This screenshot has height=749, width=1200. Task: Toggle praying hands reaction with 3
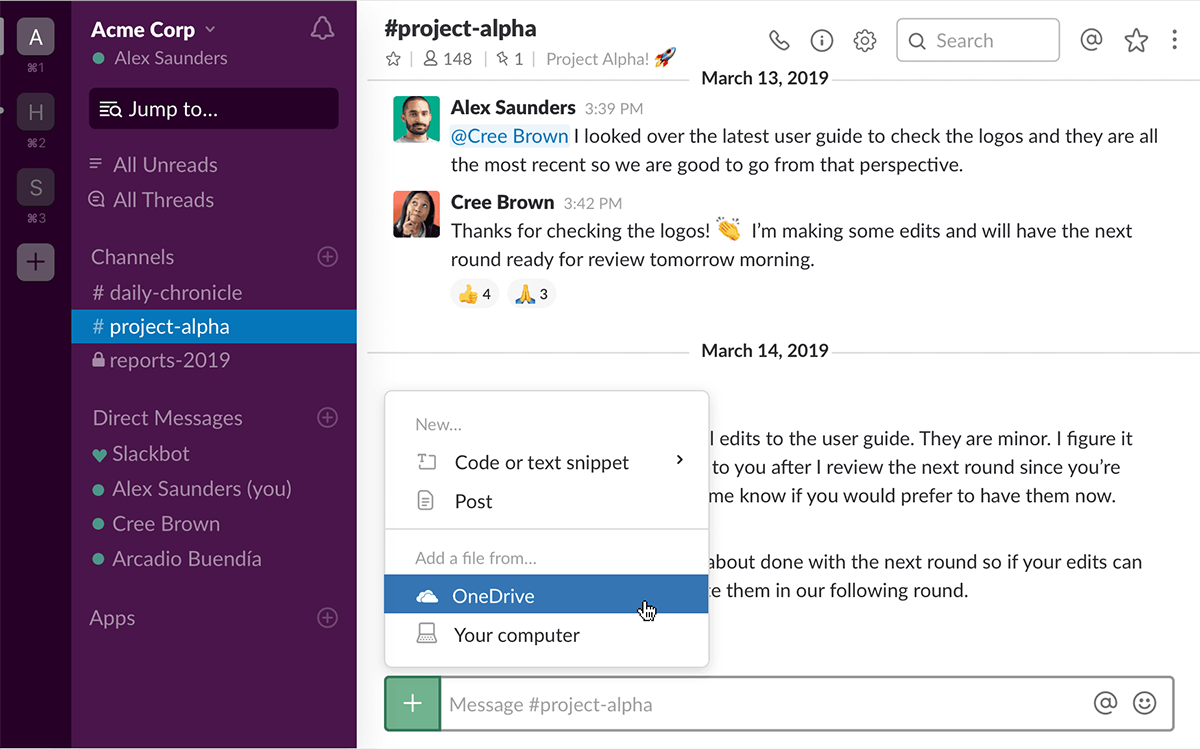(x=531, y=294)
